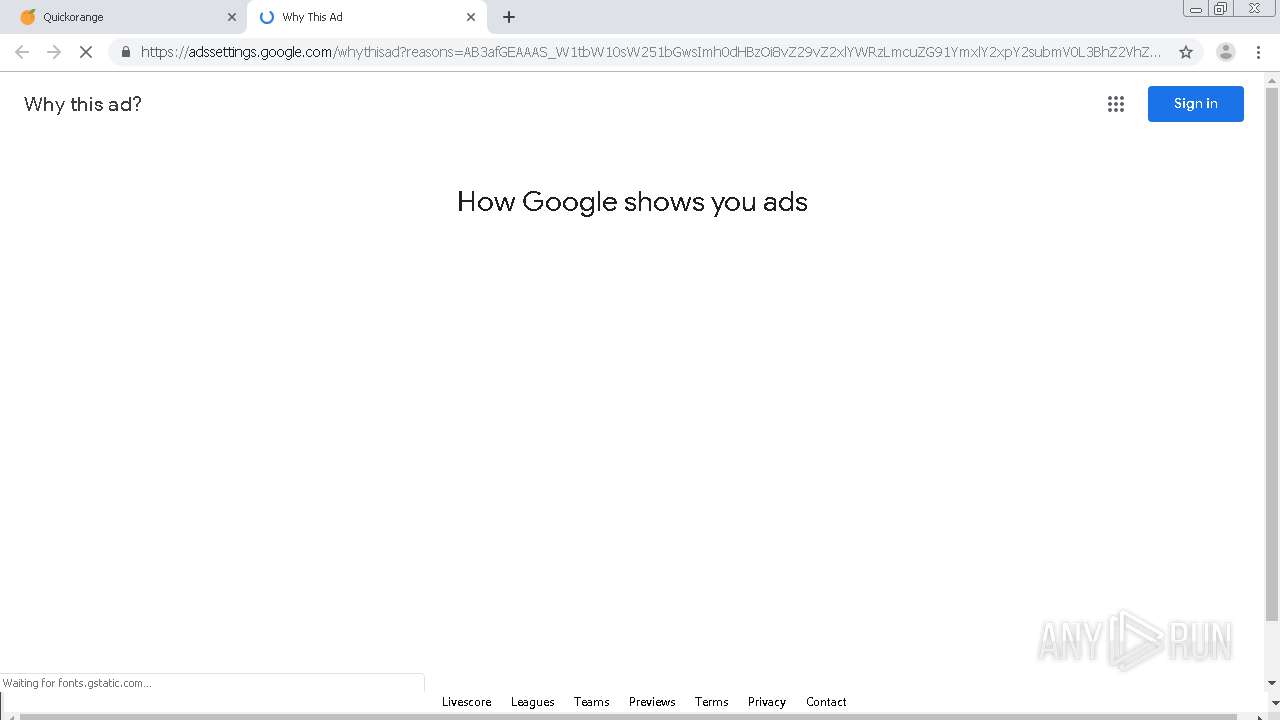The width and height of the screenshot is (1280, 720).
Task: Go back to previous page
Action: point(22,52)
